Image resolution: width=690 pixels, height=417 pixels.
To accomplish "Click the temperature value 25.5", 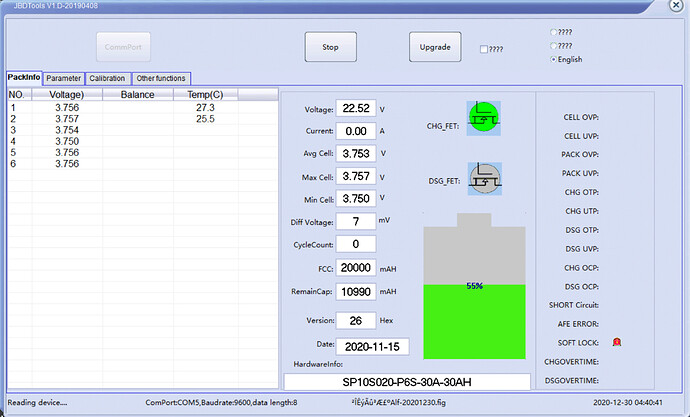I will click(x=206, y=119).
